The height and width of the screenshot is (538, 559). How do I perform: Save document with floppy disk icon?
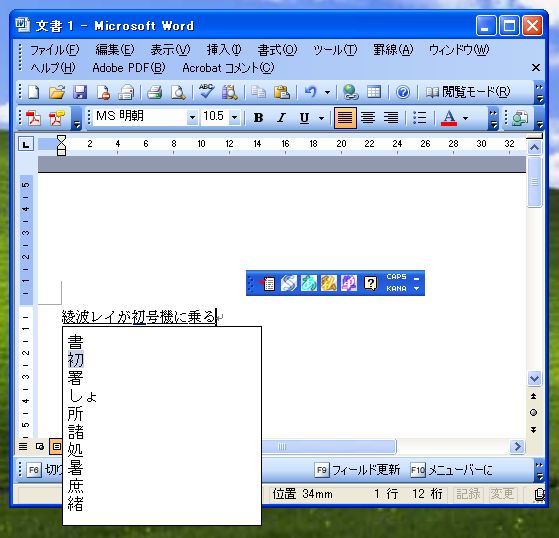click(80, 93)
